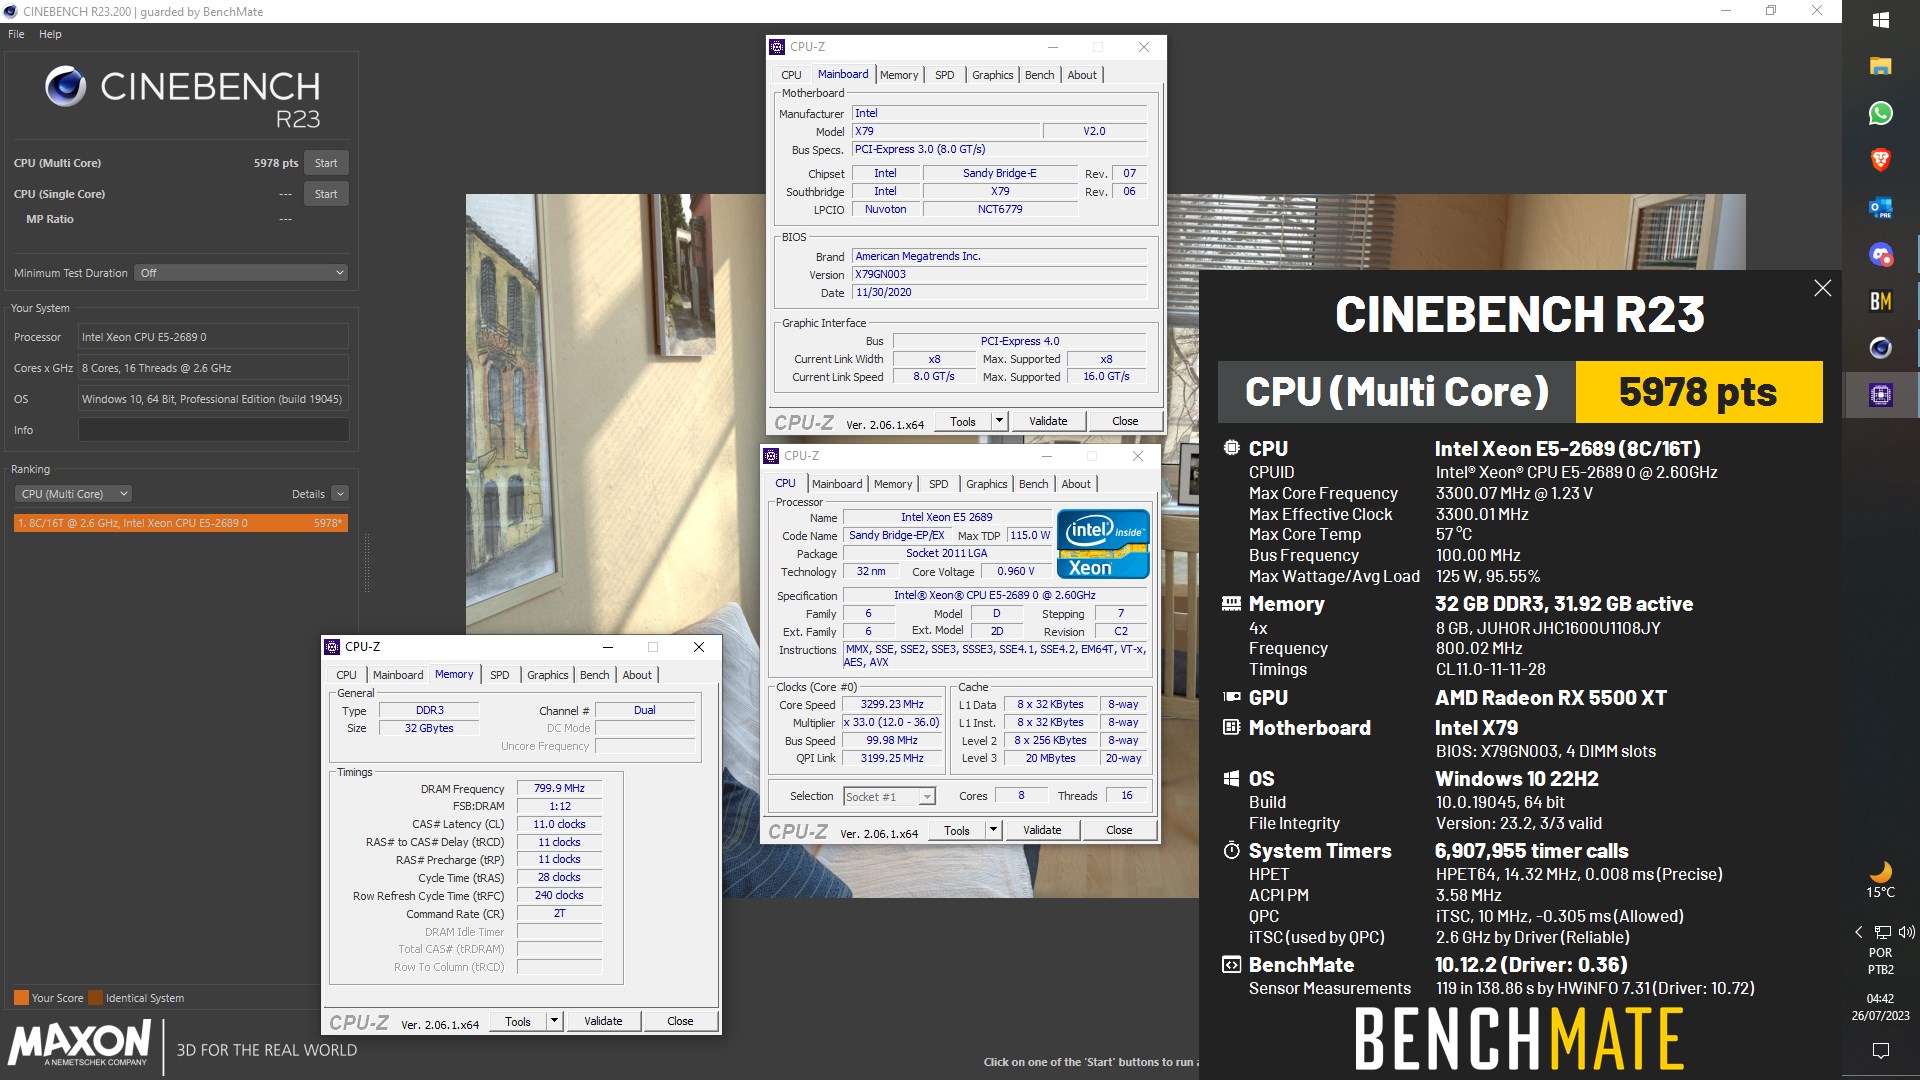The image size is (1920, 1080).
Task: Click the Cinebench Info input field
Action: pos(214,430)
